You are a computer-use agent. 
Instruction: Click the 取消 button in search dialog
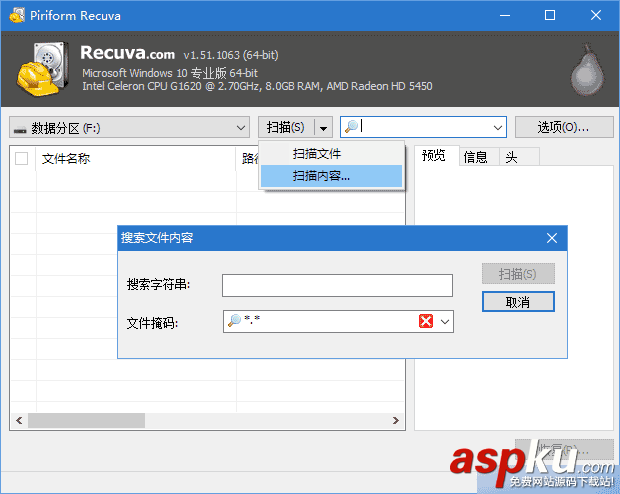point(518,302)
